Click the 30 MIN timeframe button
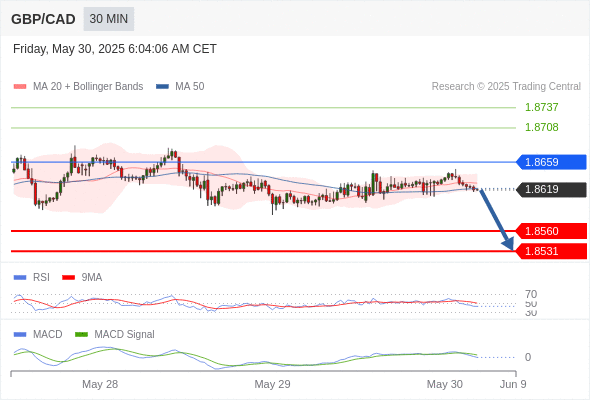This screenshot has height=400, width=590. tap(109, 19)
